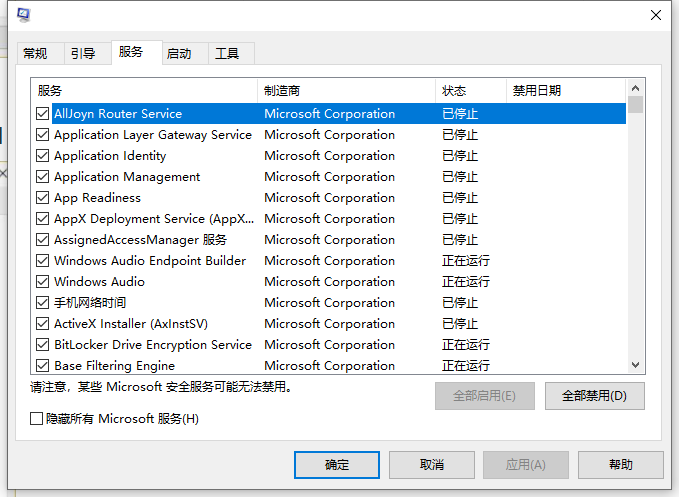The image size is (679, 497).
Task: Disable the BitLocker Drive Encryption Service checkbox
Action: [42, 345]
